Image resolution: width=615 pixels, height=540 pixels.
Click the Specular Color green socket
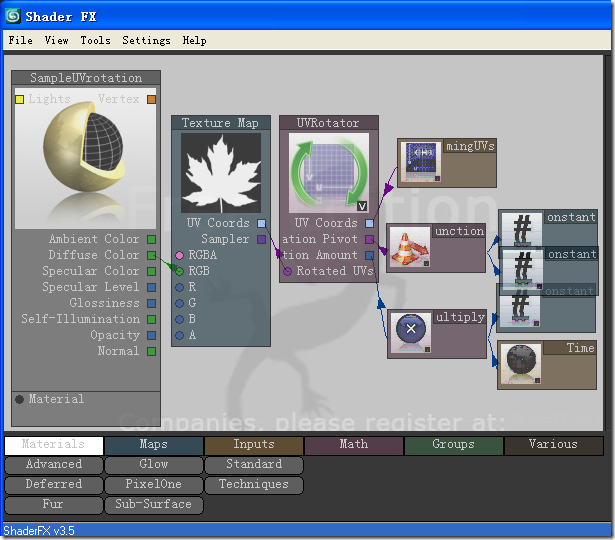point(151,271)
